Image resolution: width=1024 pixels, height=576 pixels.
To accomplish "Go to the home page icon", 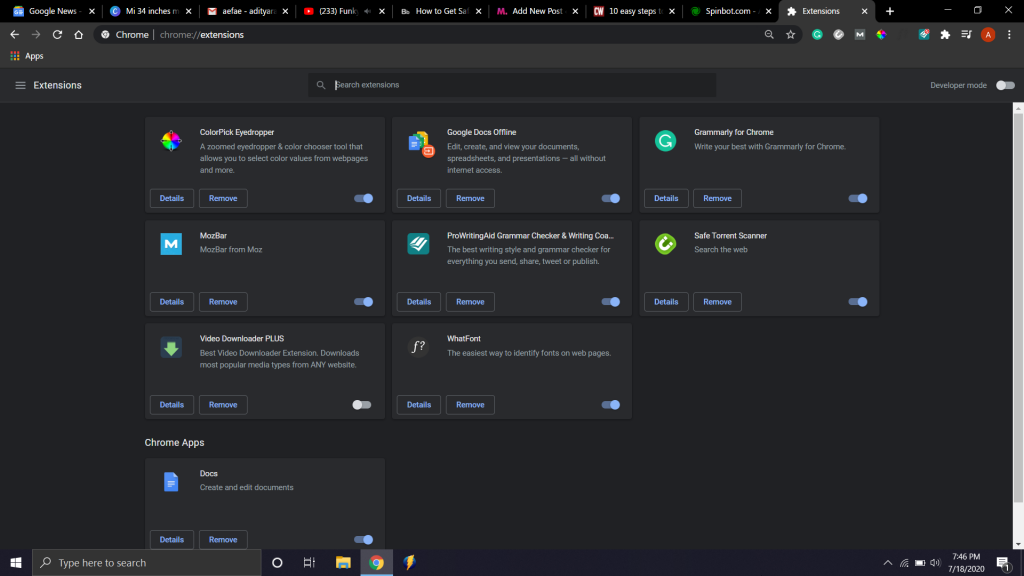I will pyautogui.click(x=78, y=35).
